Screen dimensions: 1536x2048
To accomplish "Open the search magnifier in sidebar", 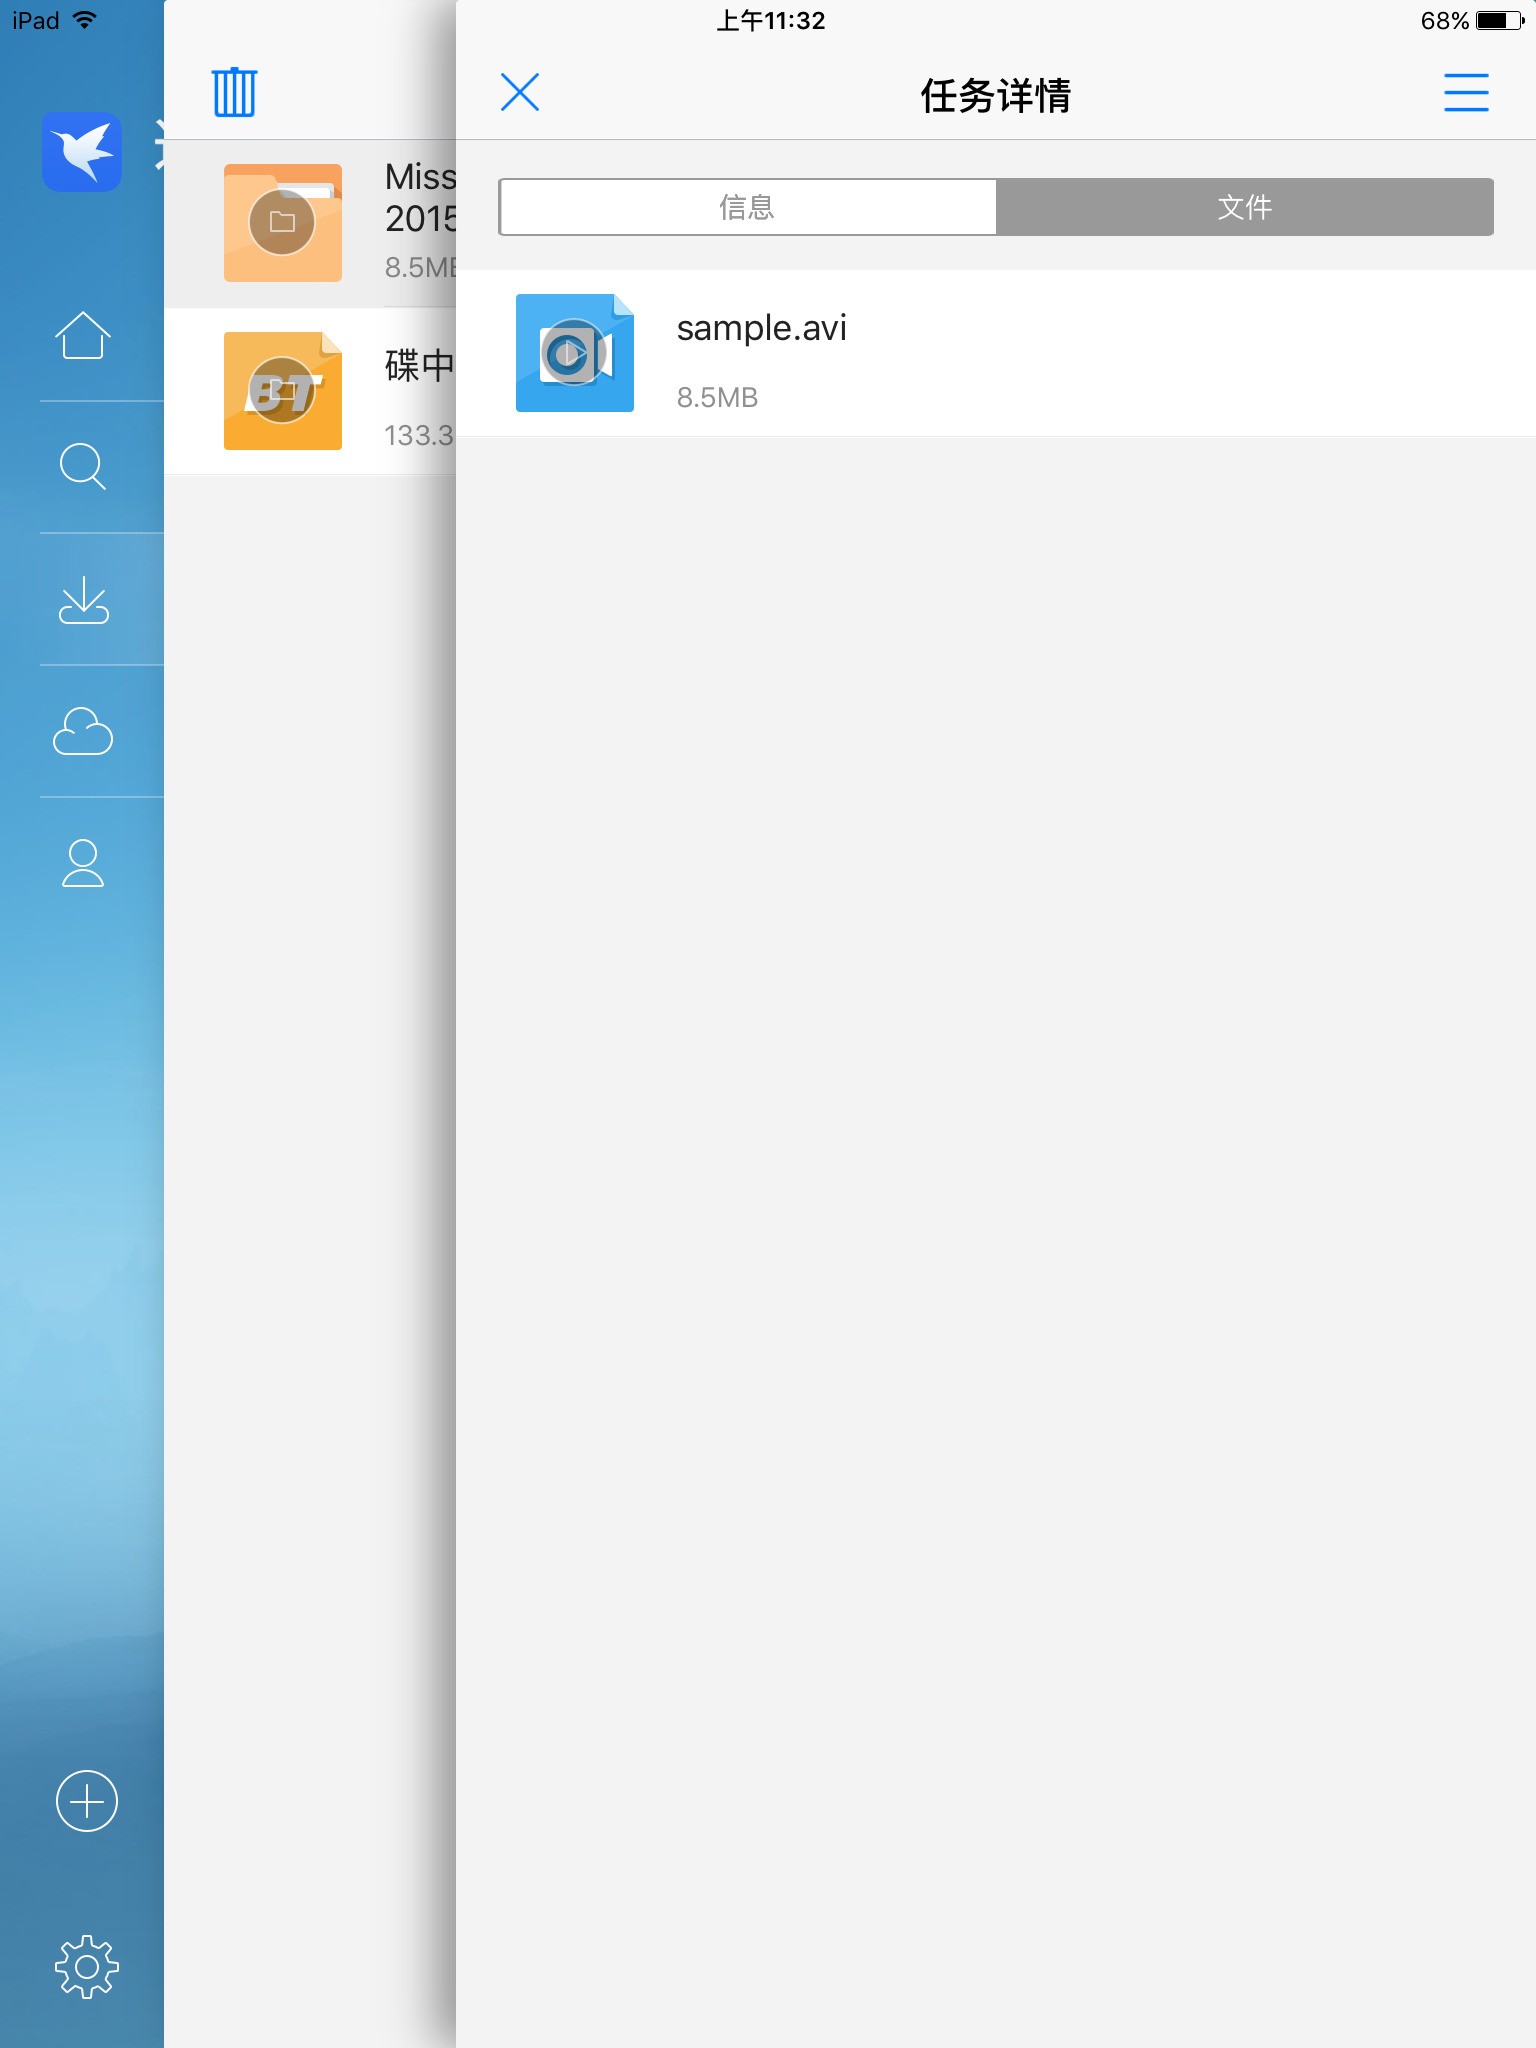I will point(83,467).
